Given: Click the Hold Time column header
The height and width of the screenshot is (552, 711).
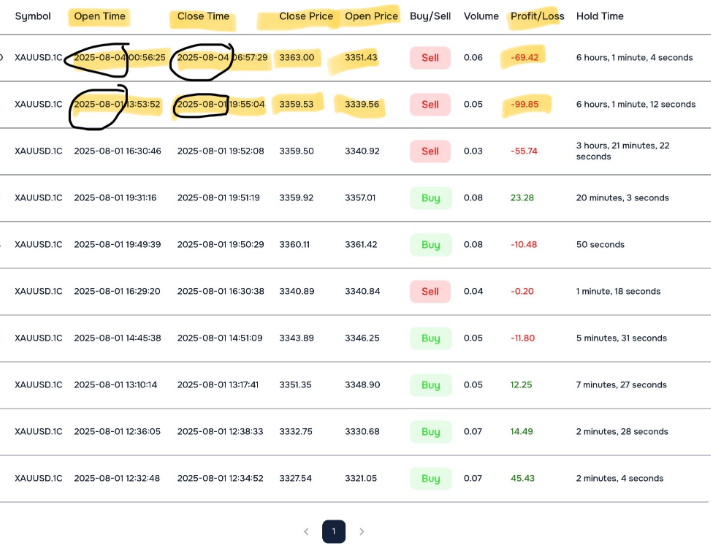Looking at the screenshot, I should coord(600,16).
